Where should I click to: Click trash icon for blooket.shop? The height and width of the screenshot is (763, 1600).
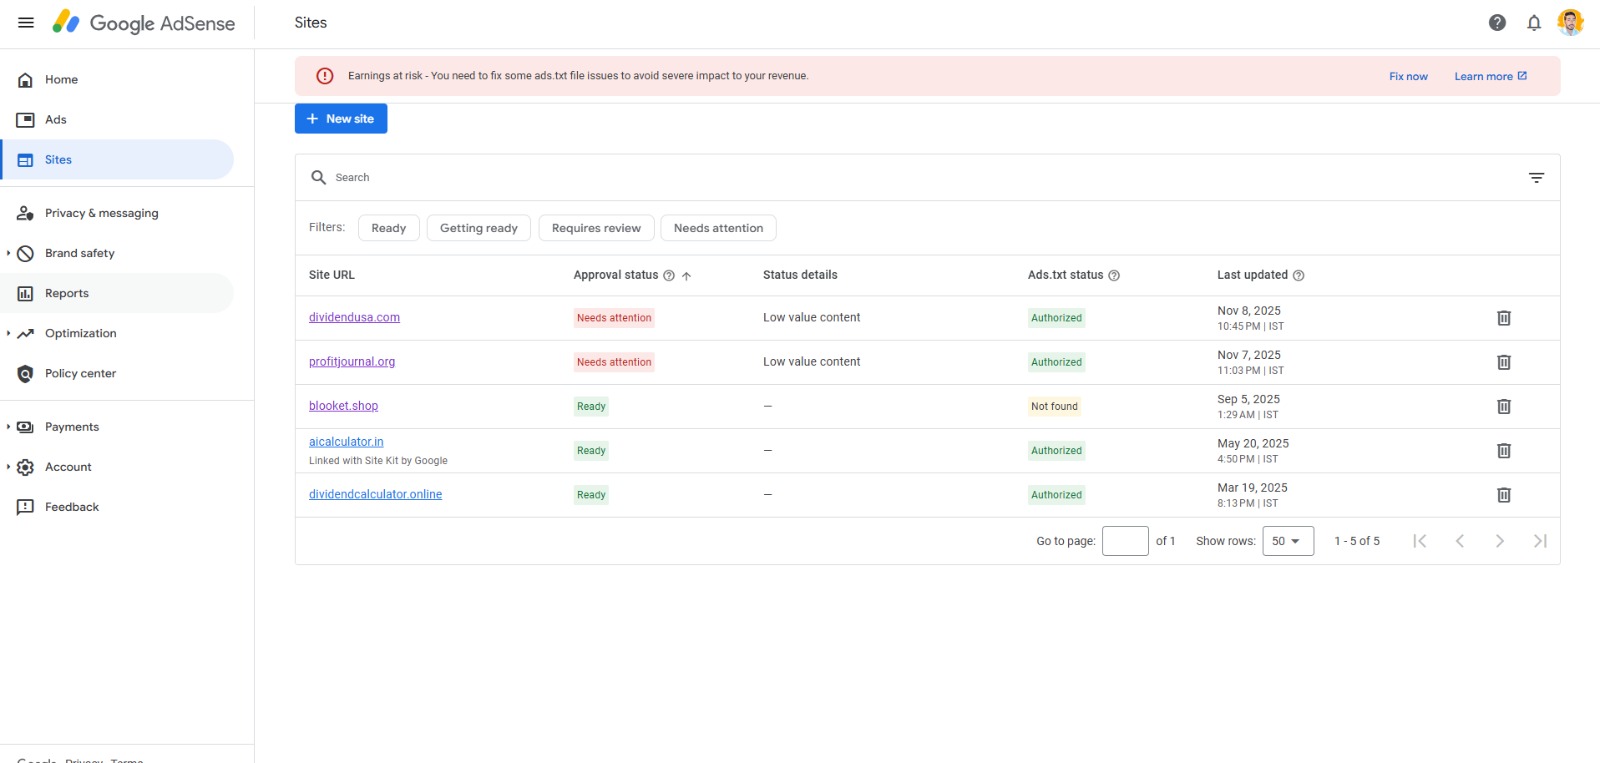point(1503,406)
